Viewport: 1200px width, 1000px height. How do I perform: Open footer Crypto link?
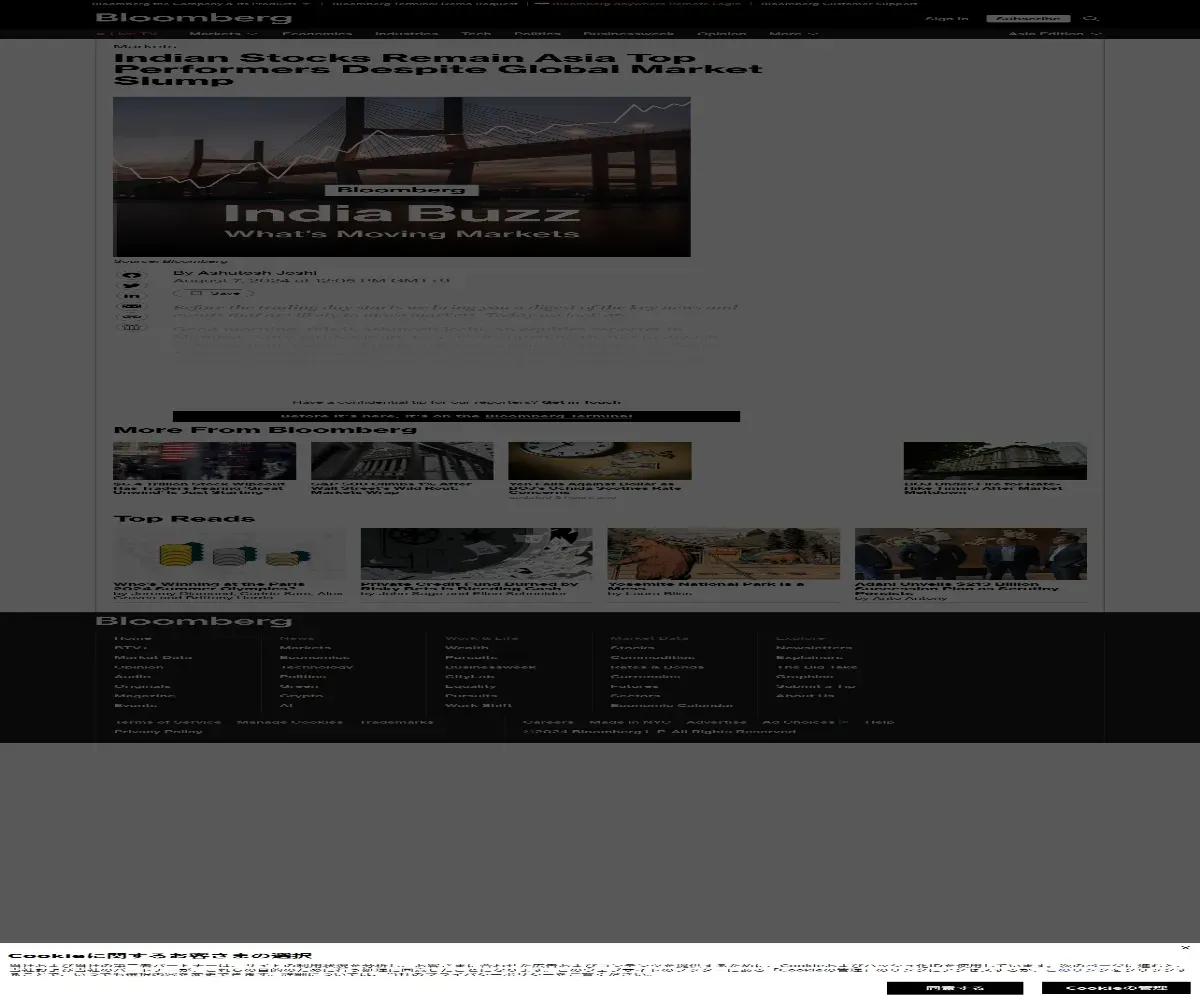301,696
